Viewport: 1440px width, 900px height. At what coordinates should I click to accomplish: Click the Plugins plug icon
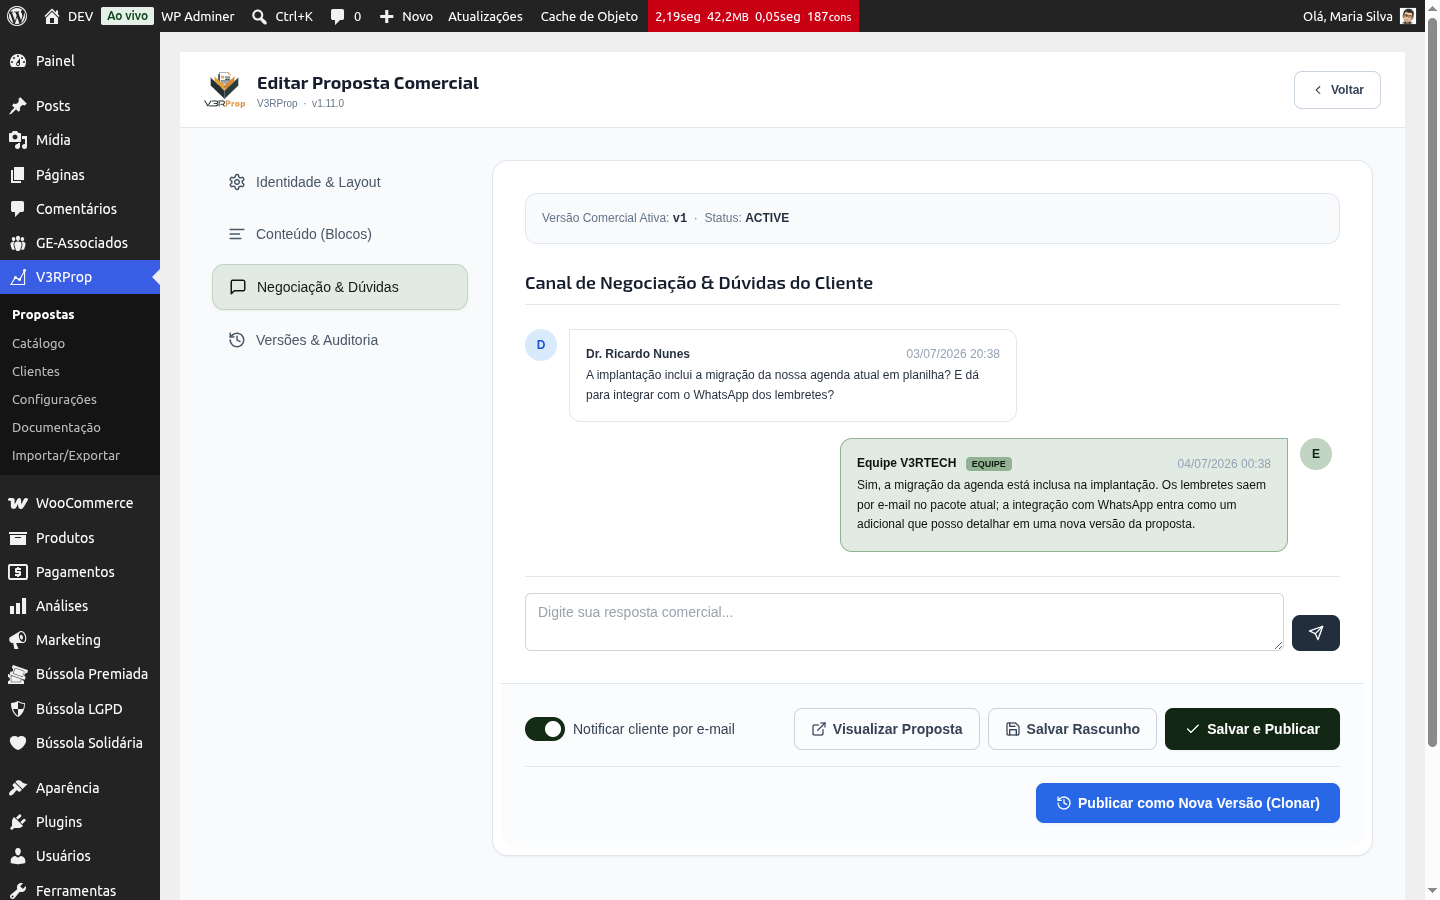tap(18, 822)
